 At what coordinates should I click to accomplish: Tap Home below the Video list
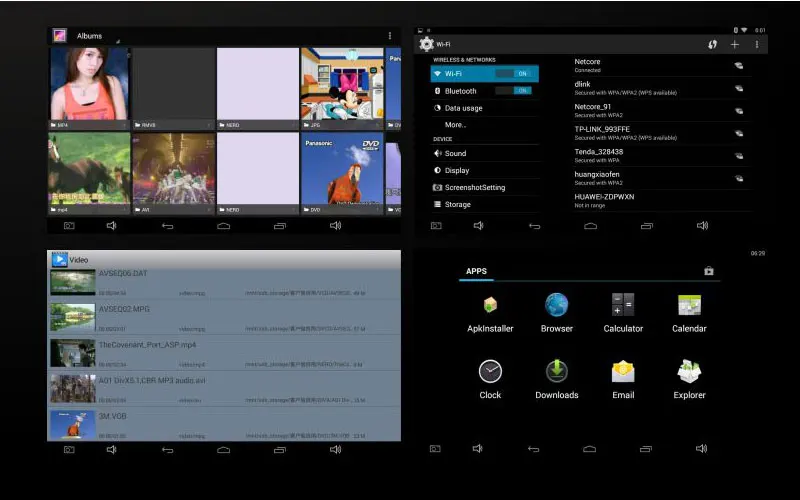pos(223,449)
